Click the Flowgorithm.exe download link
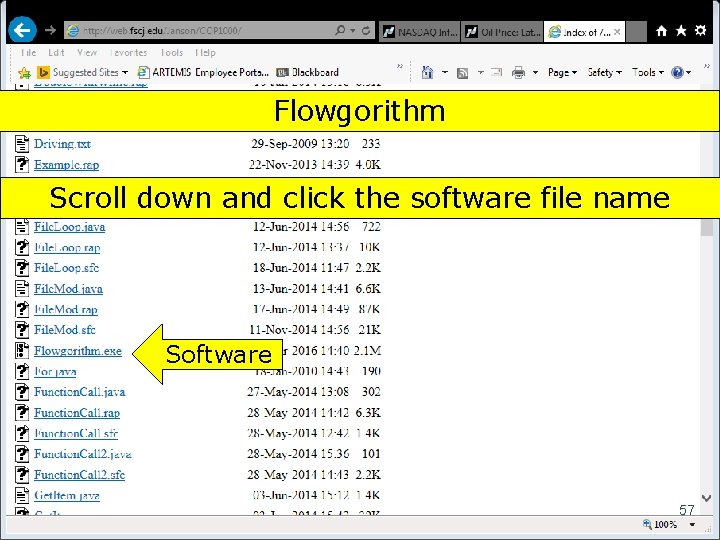Viewport: 720px width, 540px height. [x=78, y=351]
